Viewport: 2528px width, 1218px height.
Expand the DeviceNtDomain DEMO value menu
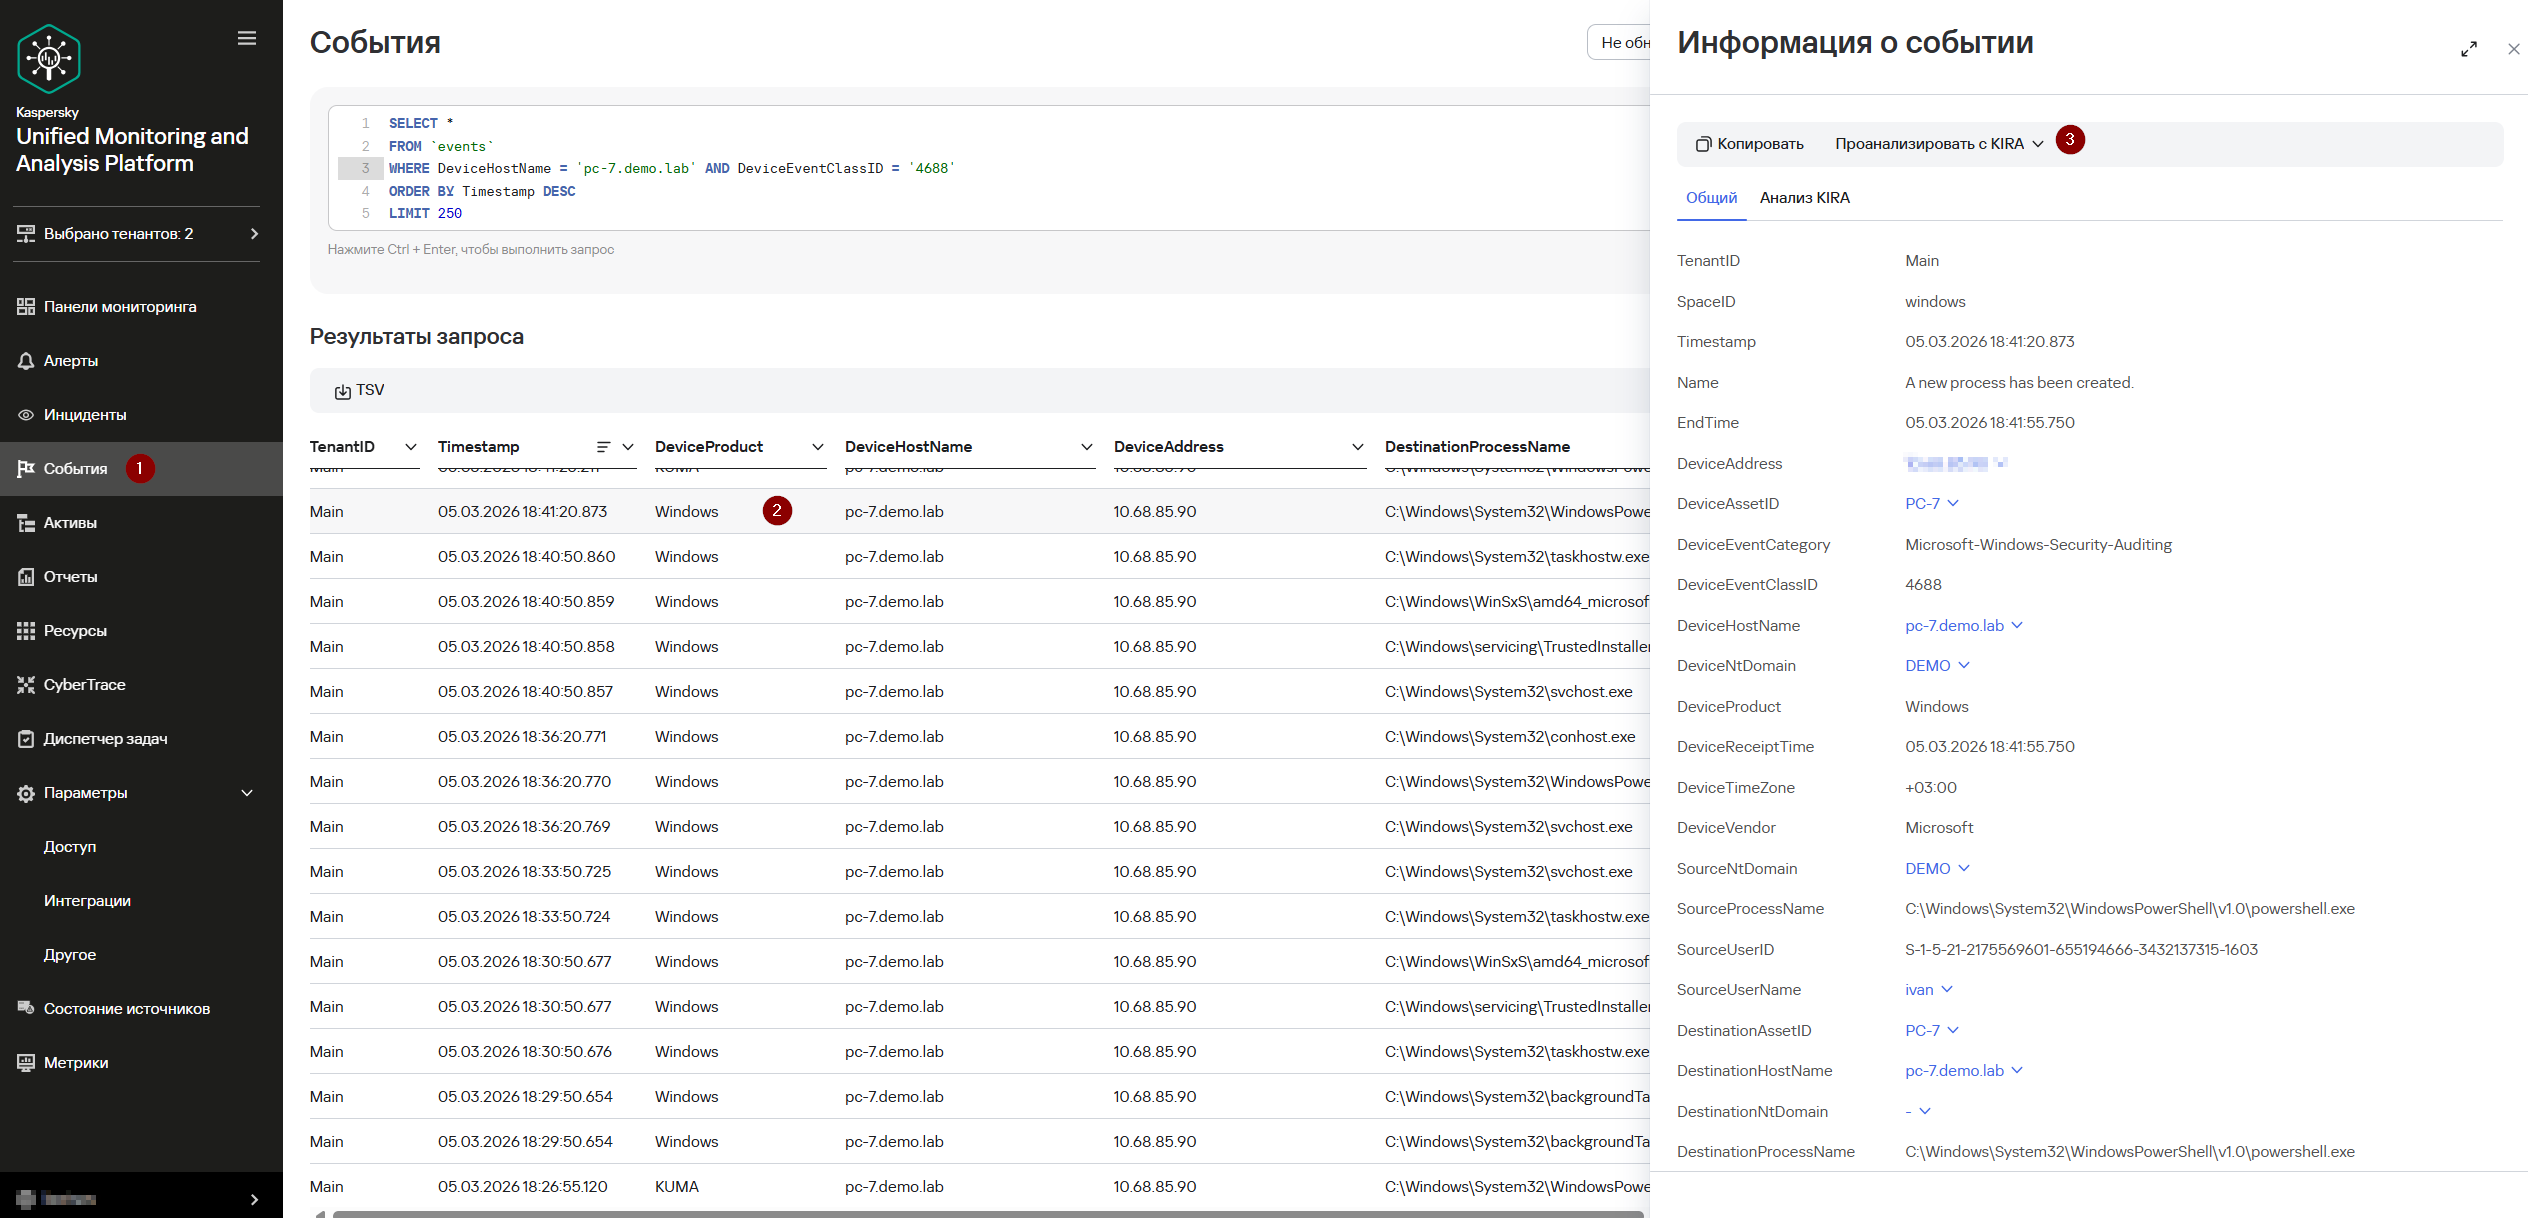coord(1964,665)
